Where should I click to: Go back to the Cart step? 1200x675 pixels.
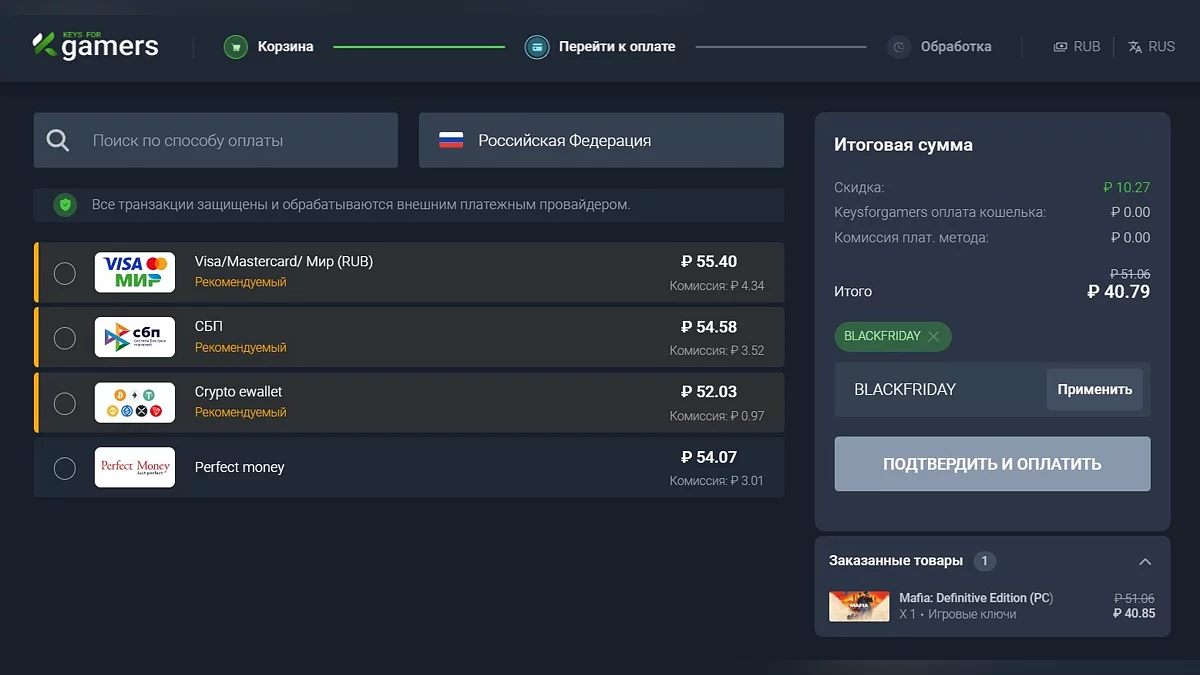pos(285,47)
